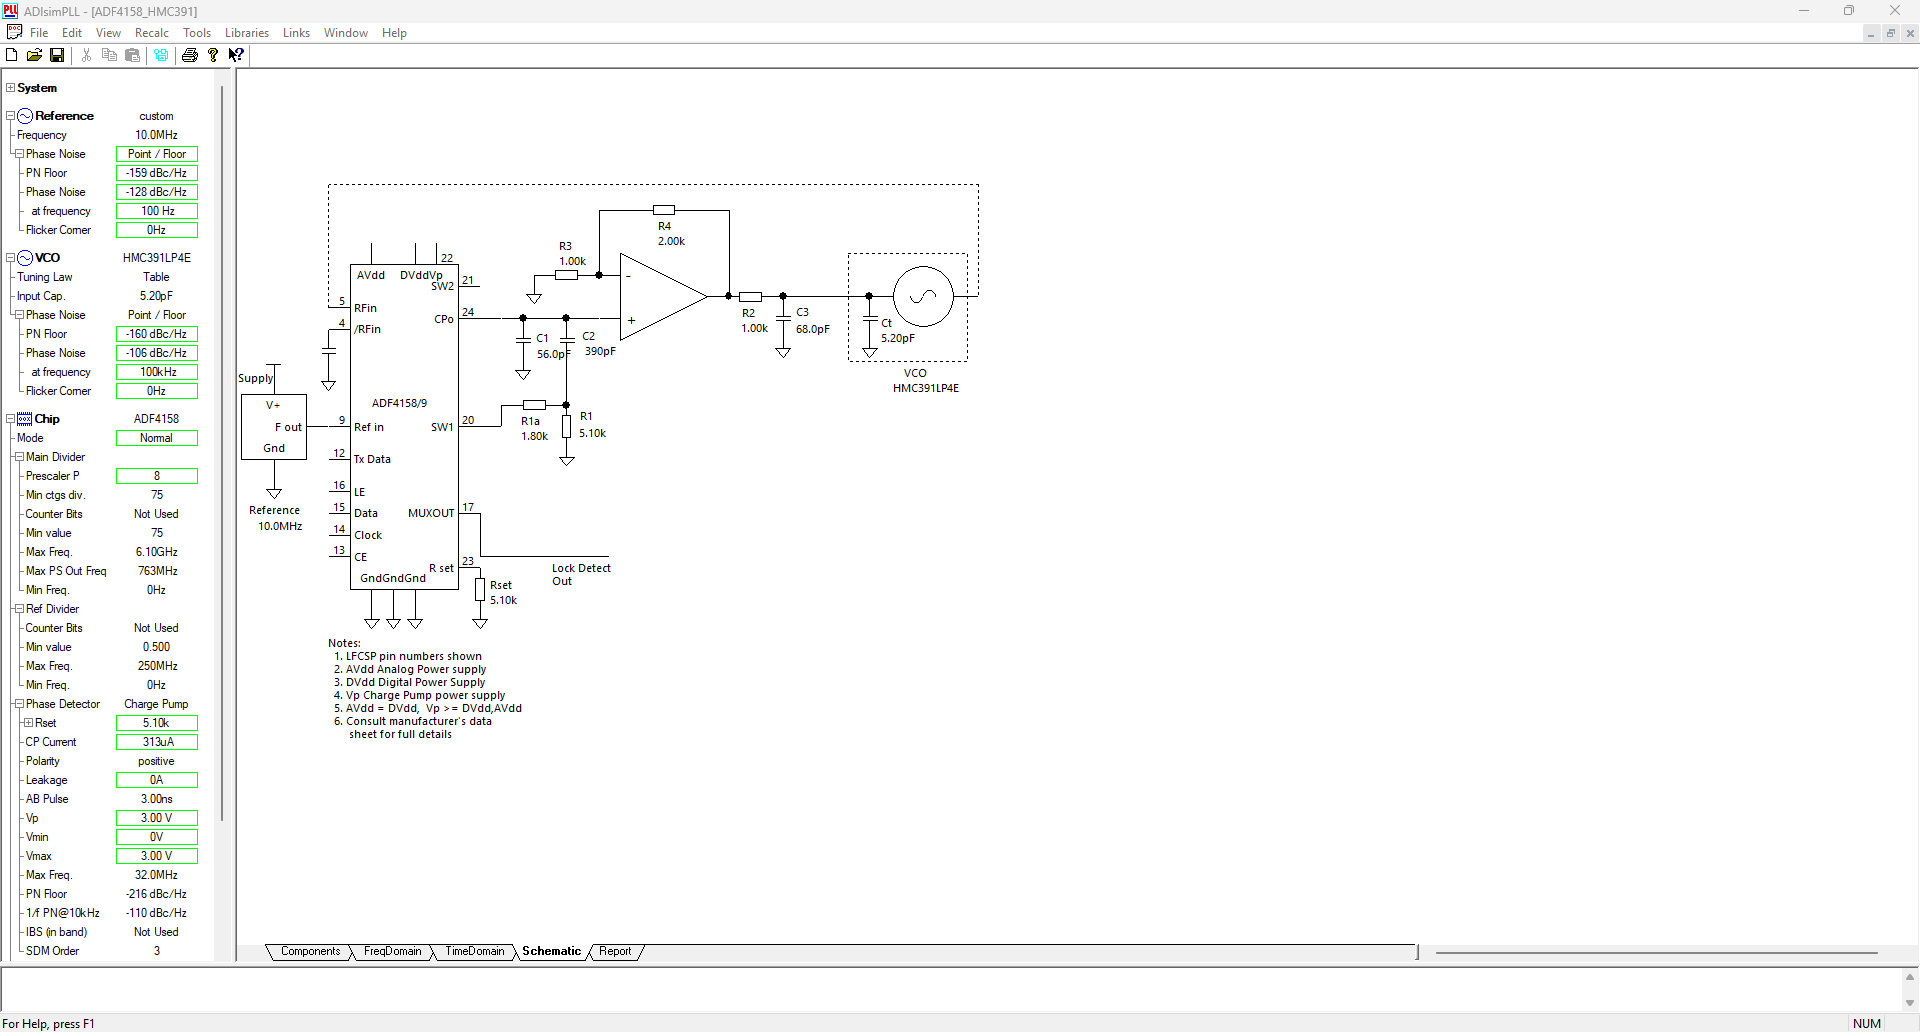Edit the CP Current 313uA field
Image resolution: width=1920 pixels, height=1032 pixels.
(157, 742)
